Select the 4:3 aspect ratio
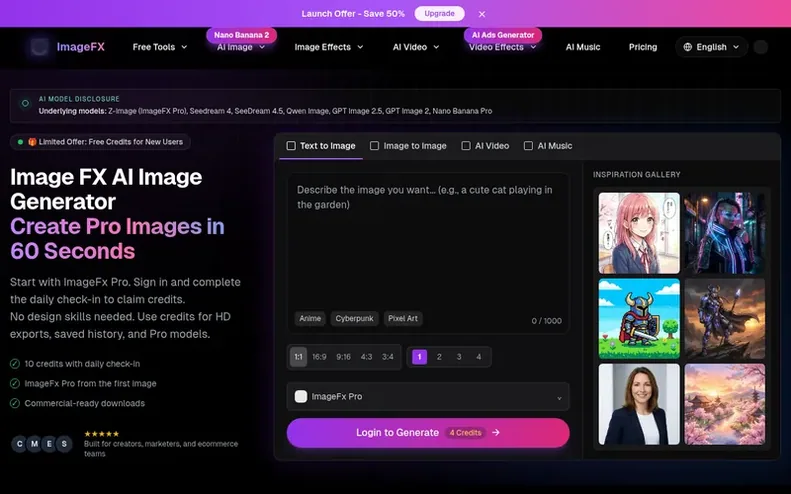Viewport: 791px width, 494px height. [x=366, y=357]
